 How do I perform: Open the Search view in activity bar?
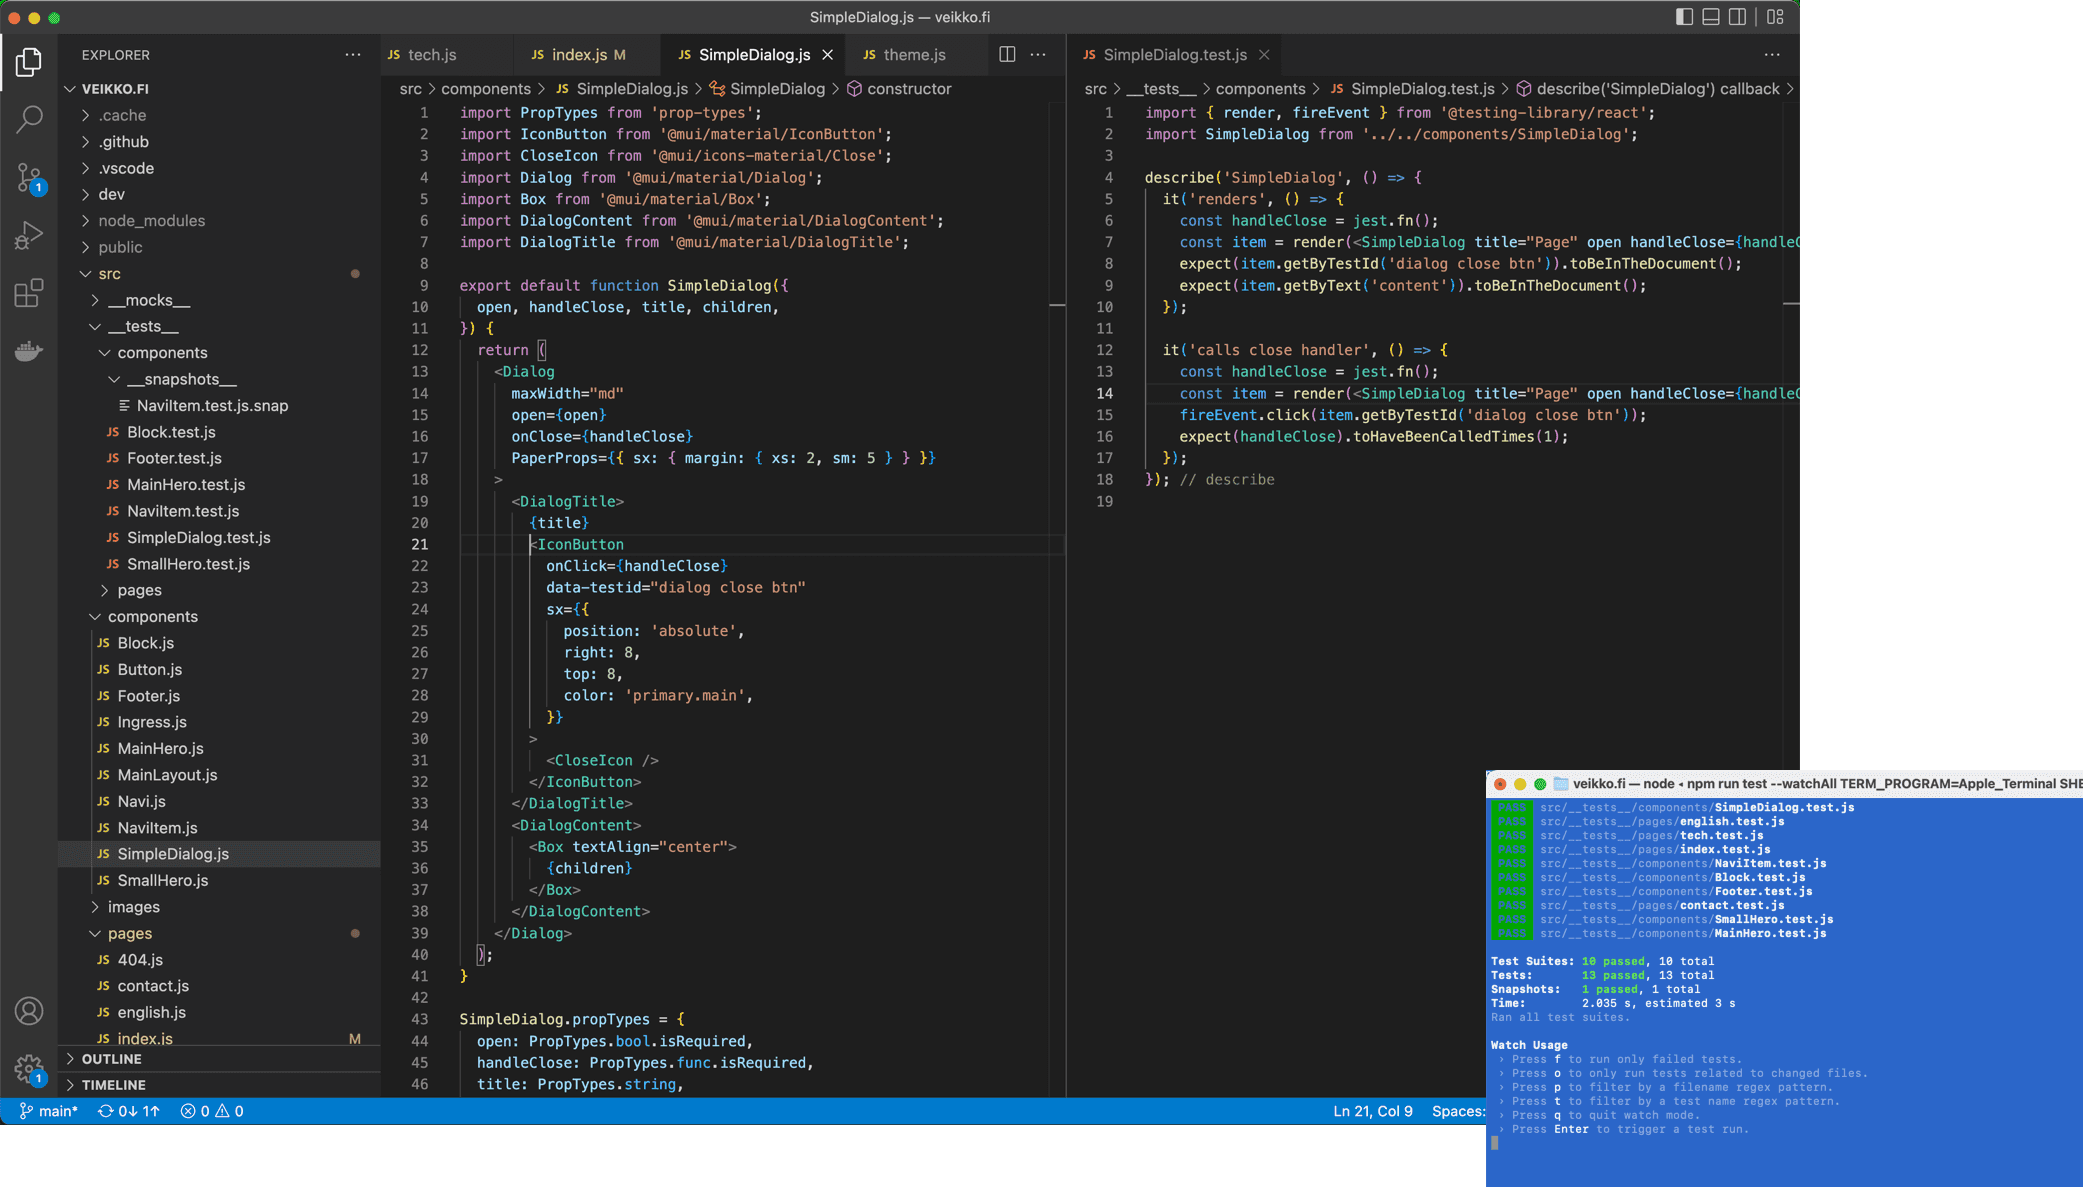point(29,120)
